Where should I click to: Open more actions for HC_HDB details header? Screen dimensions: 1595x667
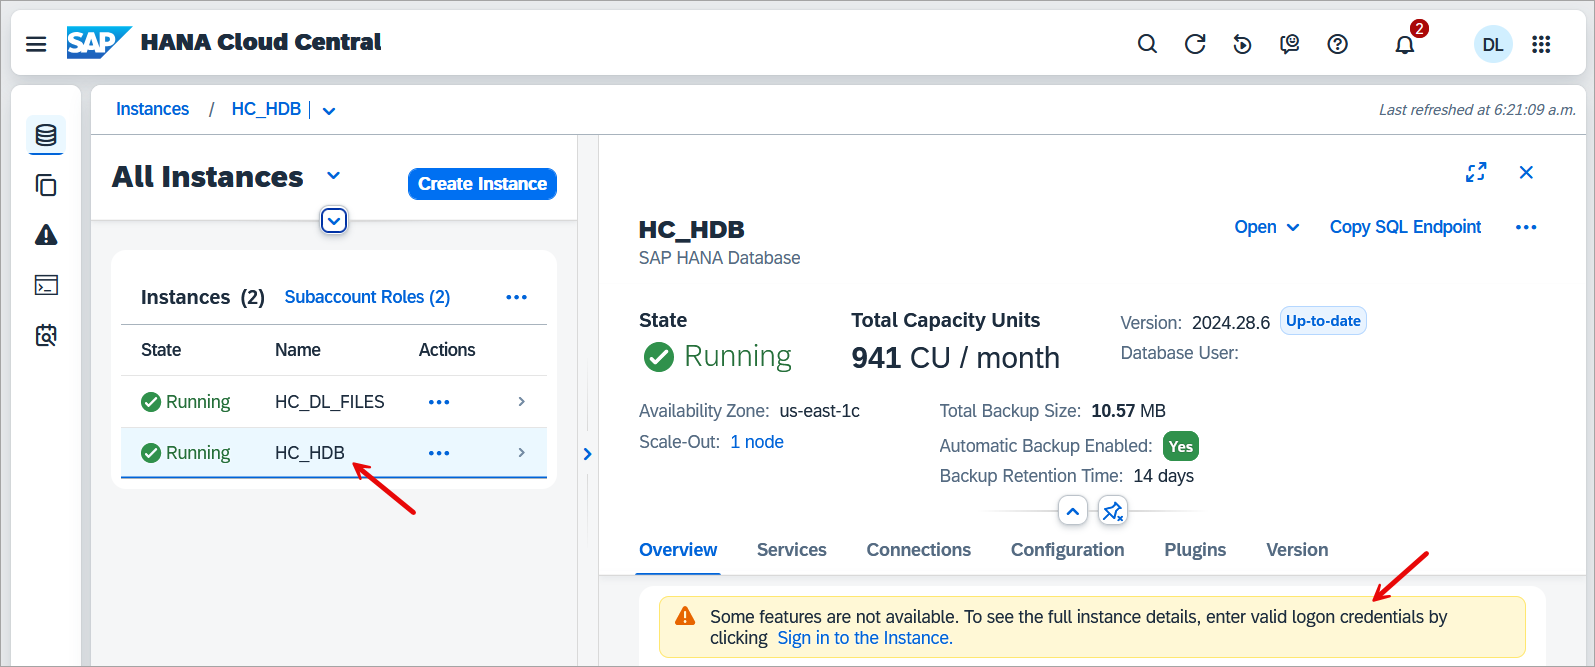coord(1526,227)
